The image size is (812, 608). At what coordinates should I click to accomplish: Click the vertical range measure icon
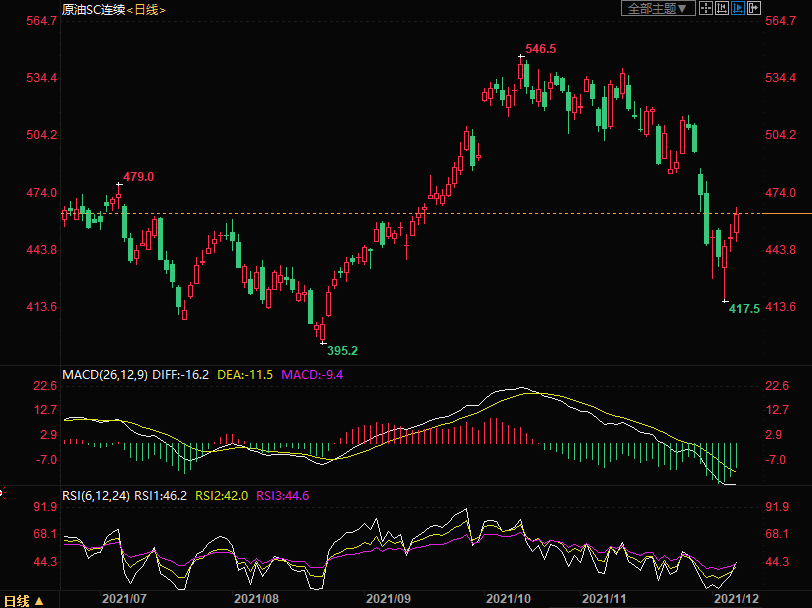tap(721, 8)
